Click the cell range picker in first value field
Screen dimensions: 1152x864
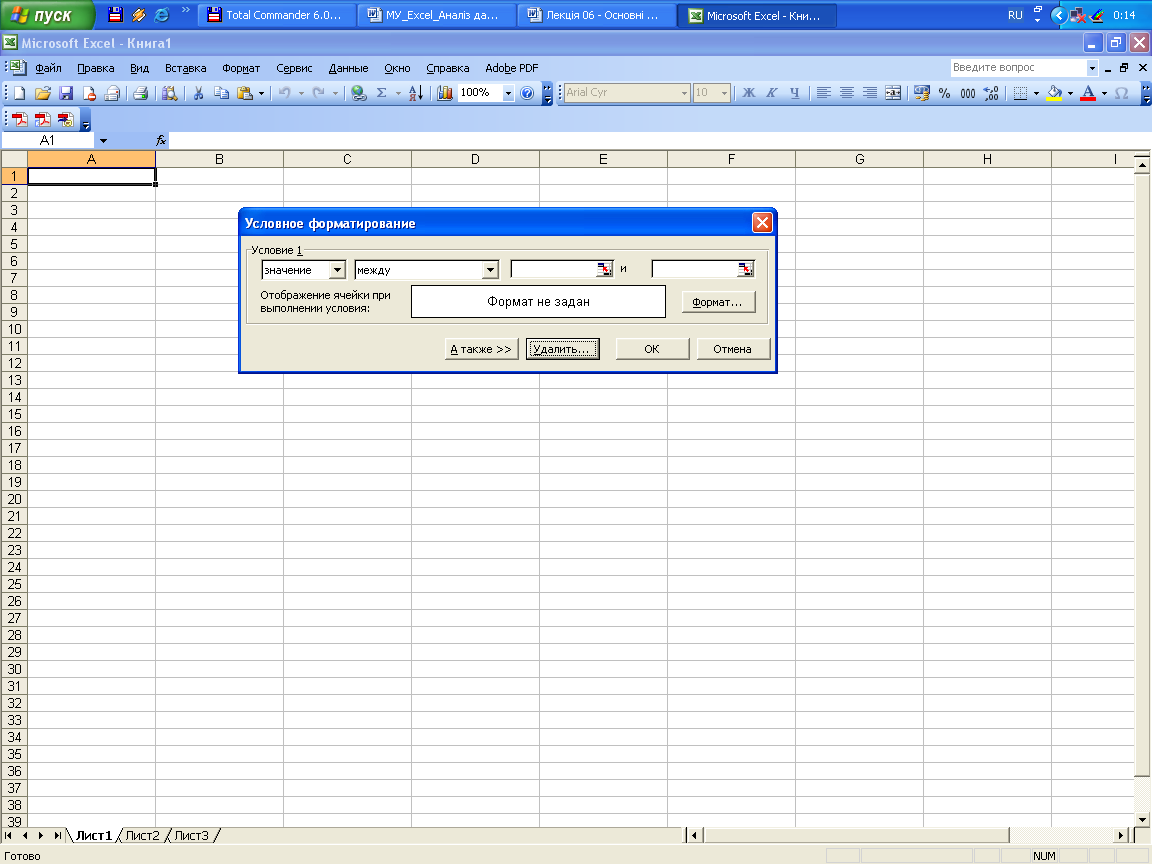(x=604, y=269)
